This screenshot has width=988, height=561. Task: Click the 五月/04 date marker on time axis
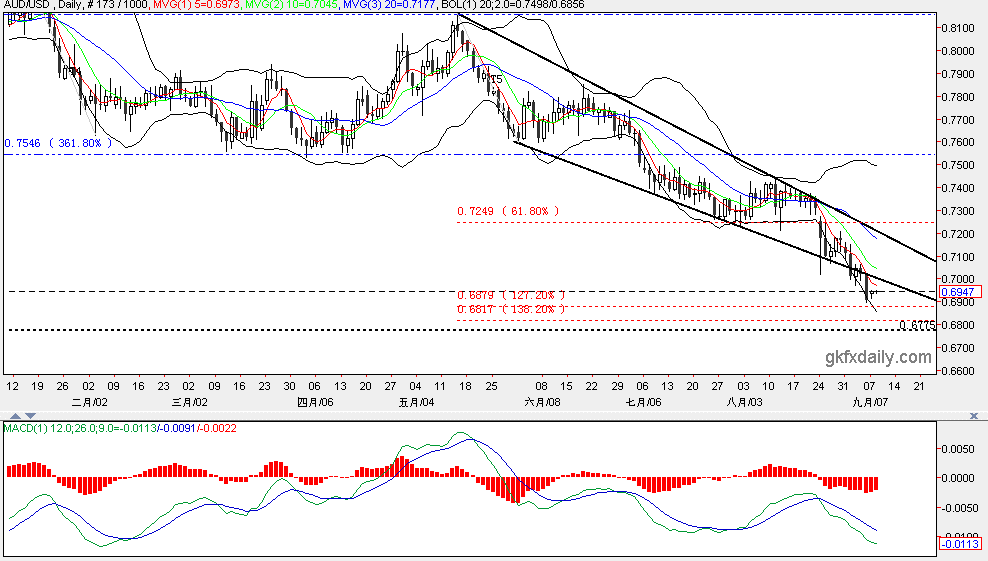(x=416, y=402)
